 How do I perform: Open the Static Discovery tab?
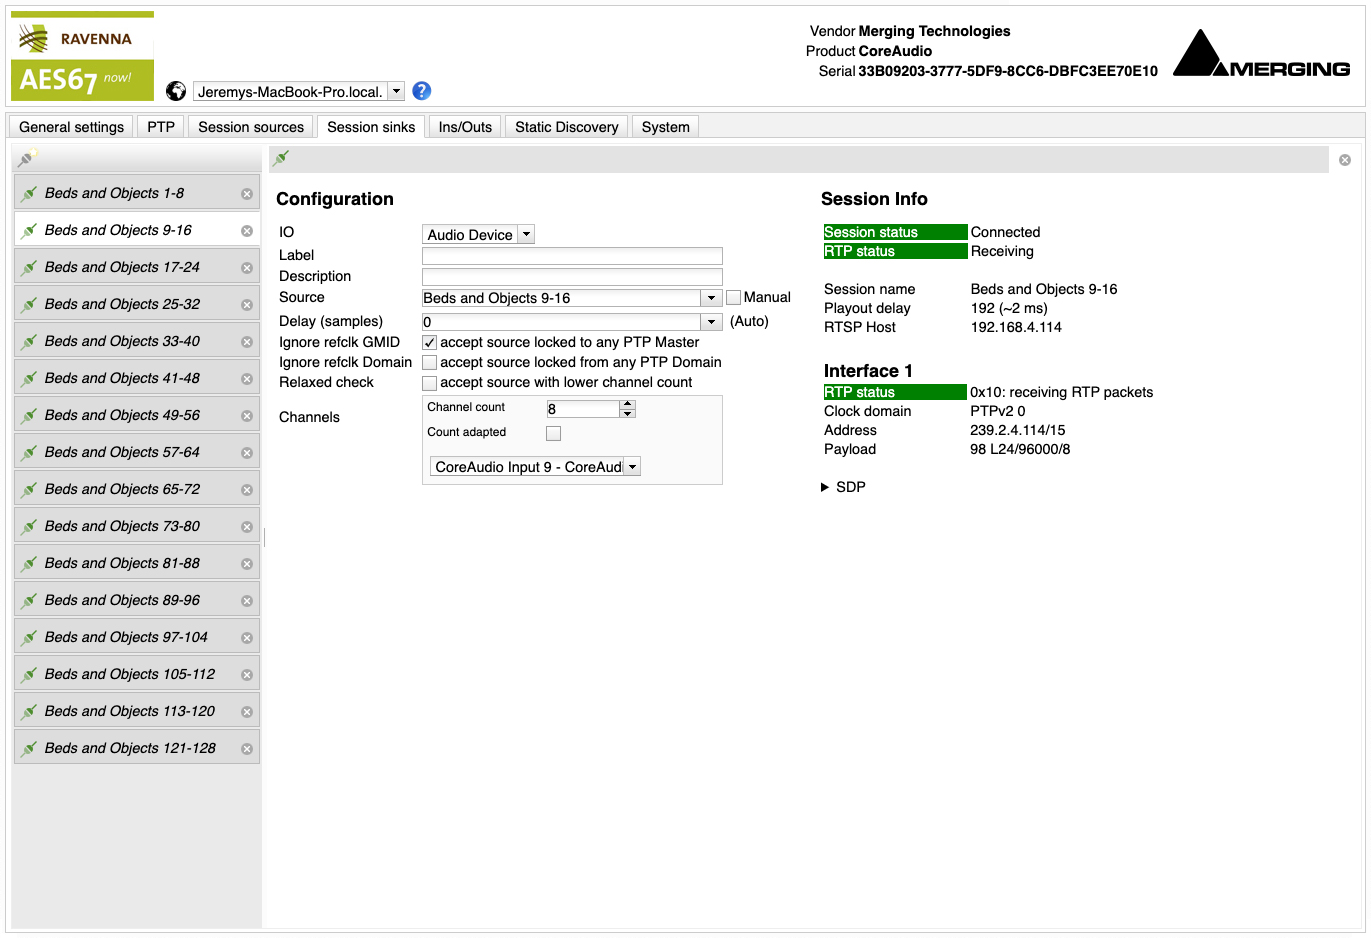tap(566, 127)
